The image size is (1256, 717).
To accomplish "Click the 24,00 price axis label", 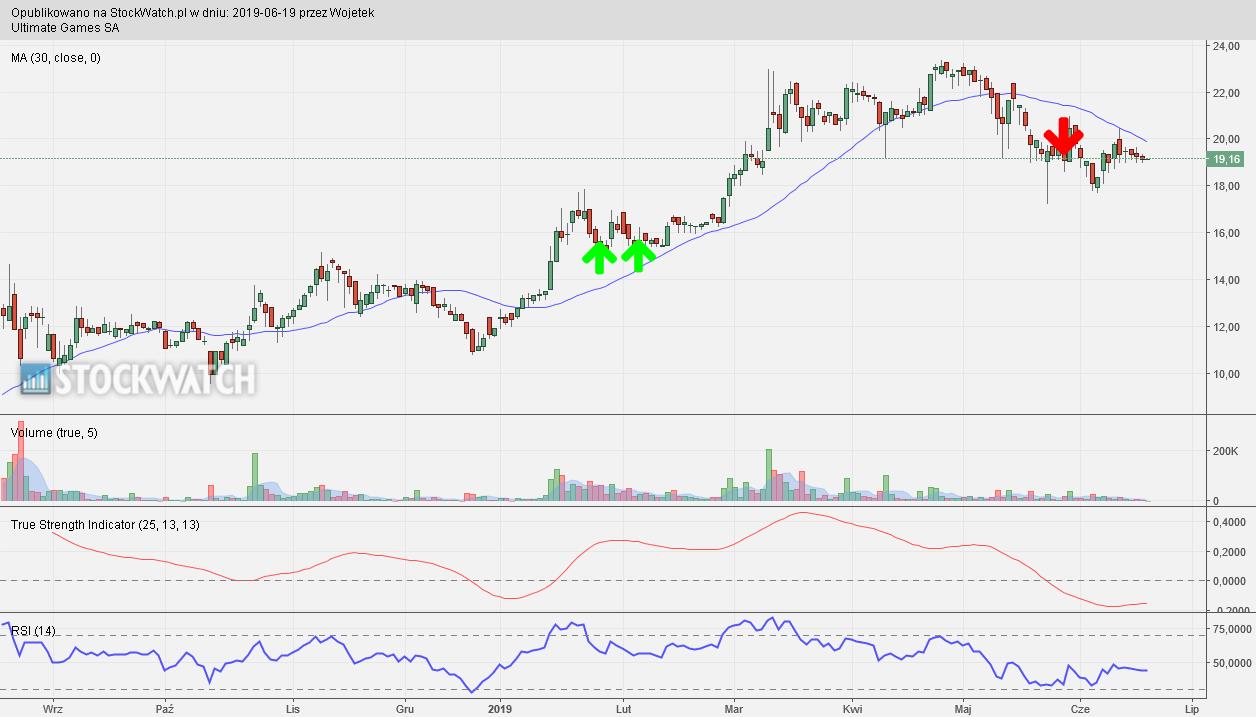I will (1226, 47).
